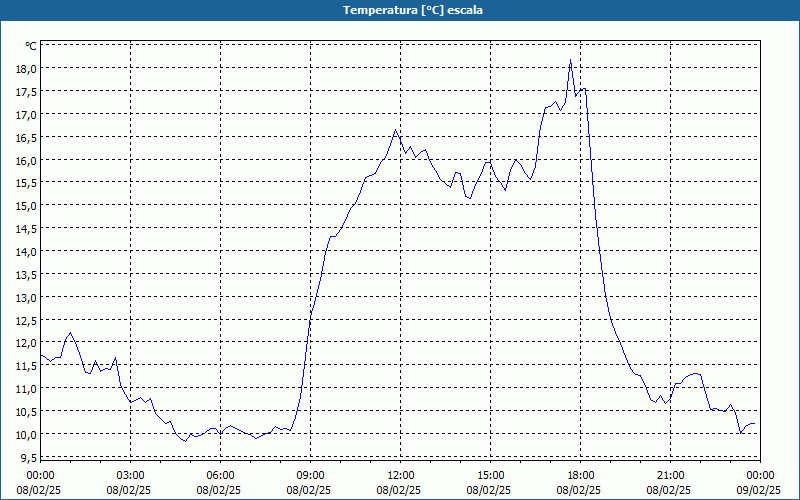
Task: Select the 03:00 time axis label
Action: click(x=130, y=475)
